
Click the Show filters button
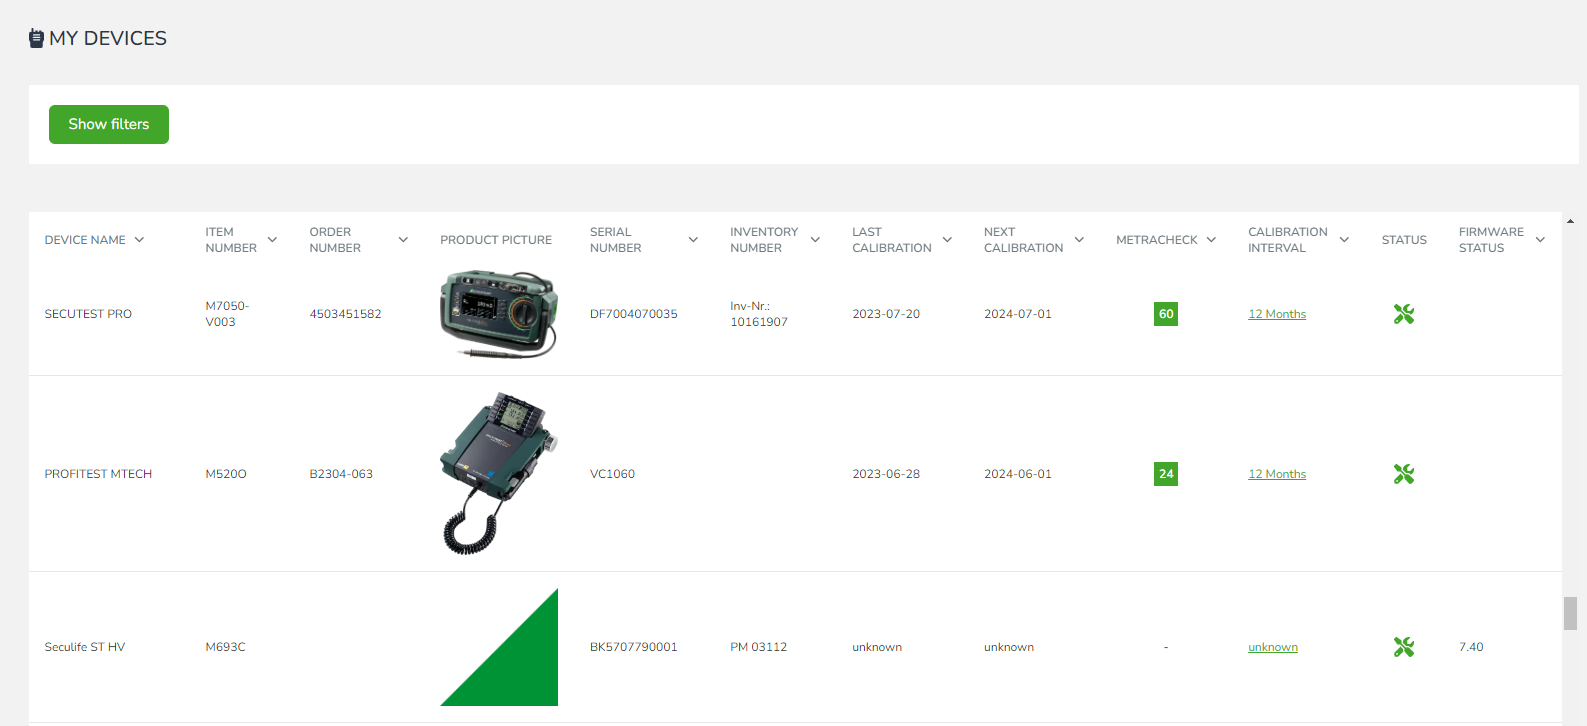pos(109,124)
